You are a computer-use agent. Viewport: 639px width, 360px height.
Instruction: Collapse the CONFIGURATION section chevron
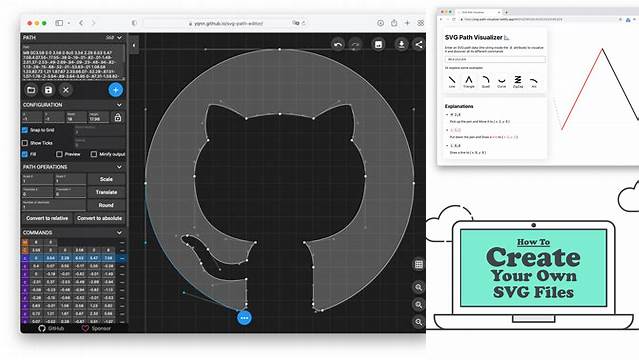119,105
